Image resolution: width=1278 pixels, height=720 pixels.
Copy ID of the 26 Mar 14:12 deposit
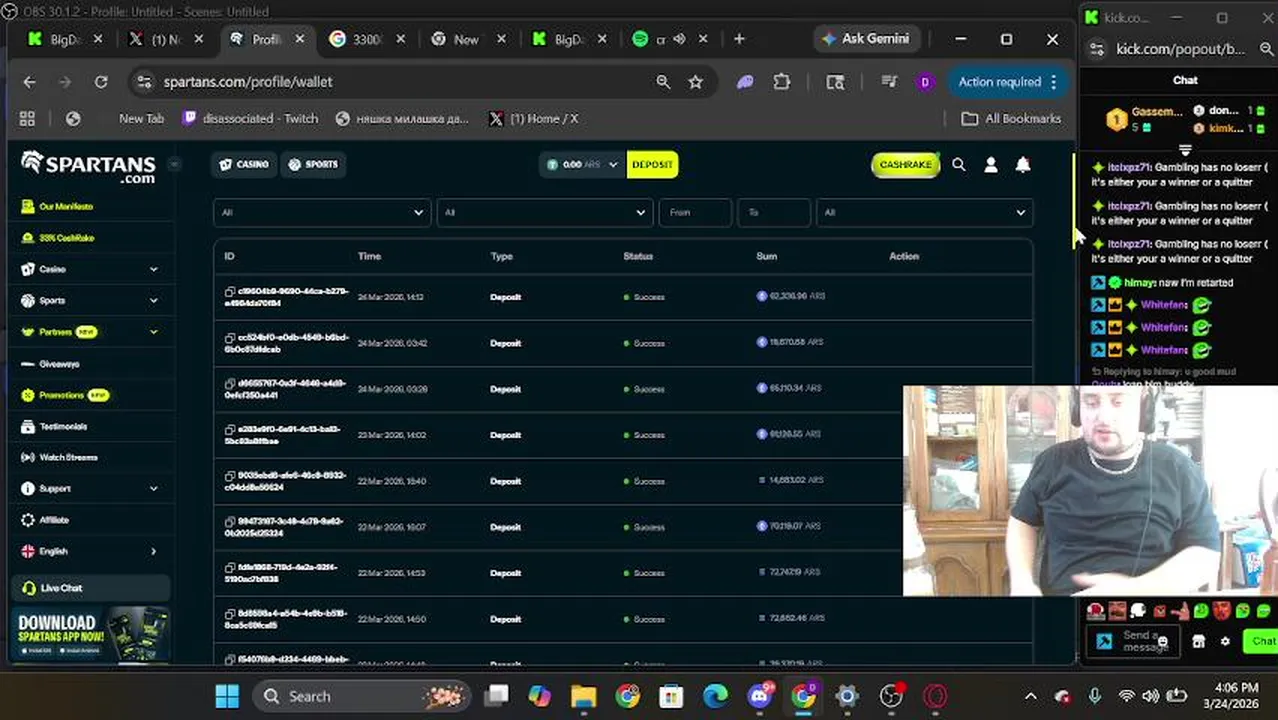[x=230, y=292]
